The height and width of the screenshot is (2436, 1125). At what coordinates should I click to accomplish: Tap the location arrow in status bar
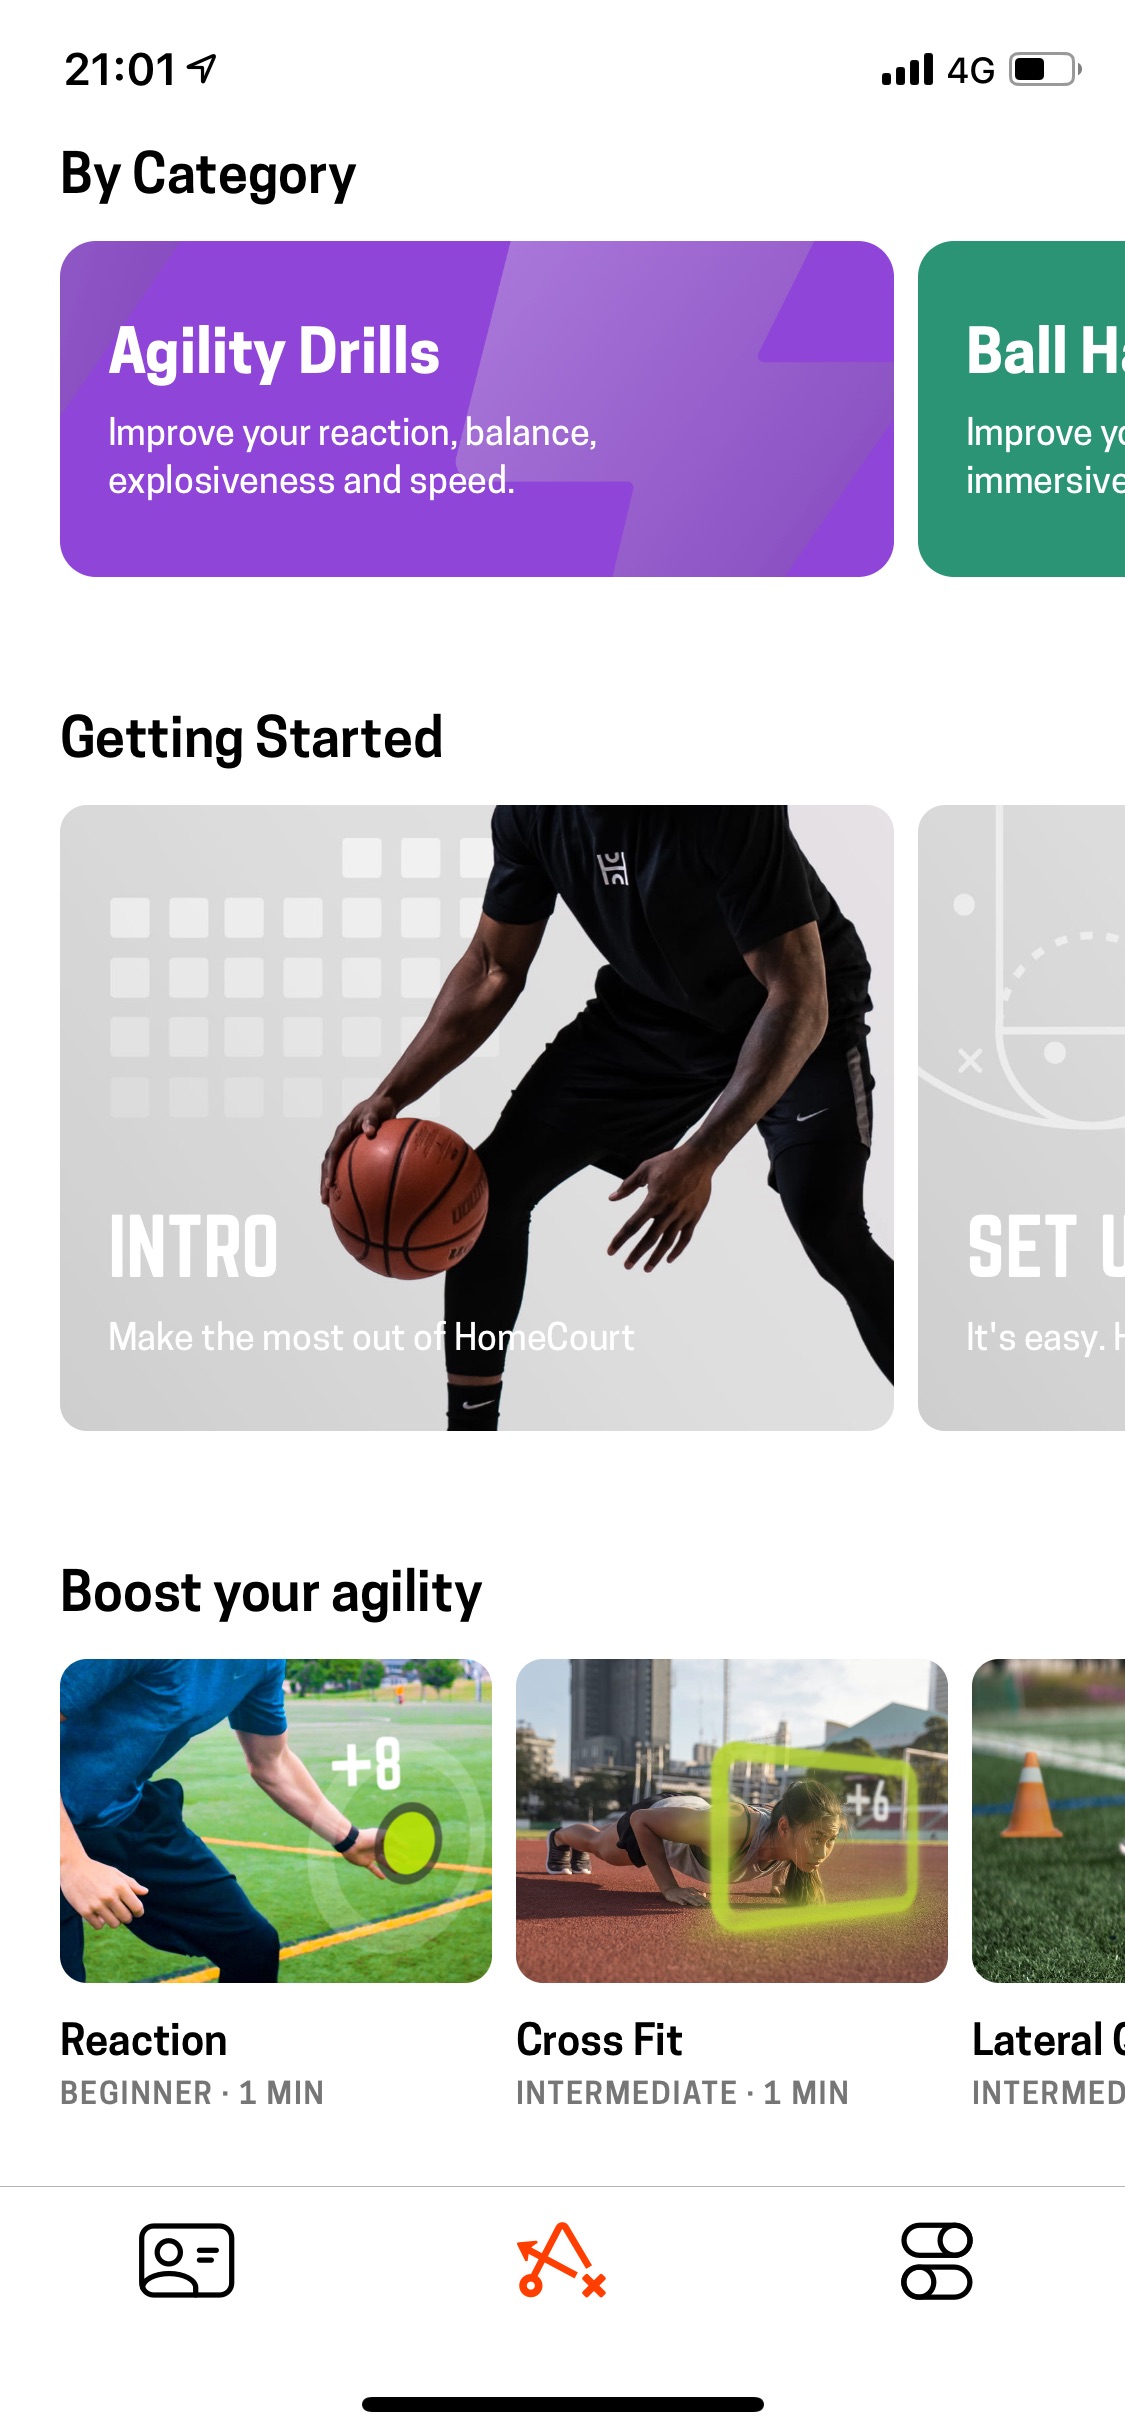203,69
